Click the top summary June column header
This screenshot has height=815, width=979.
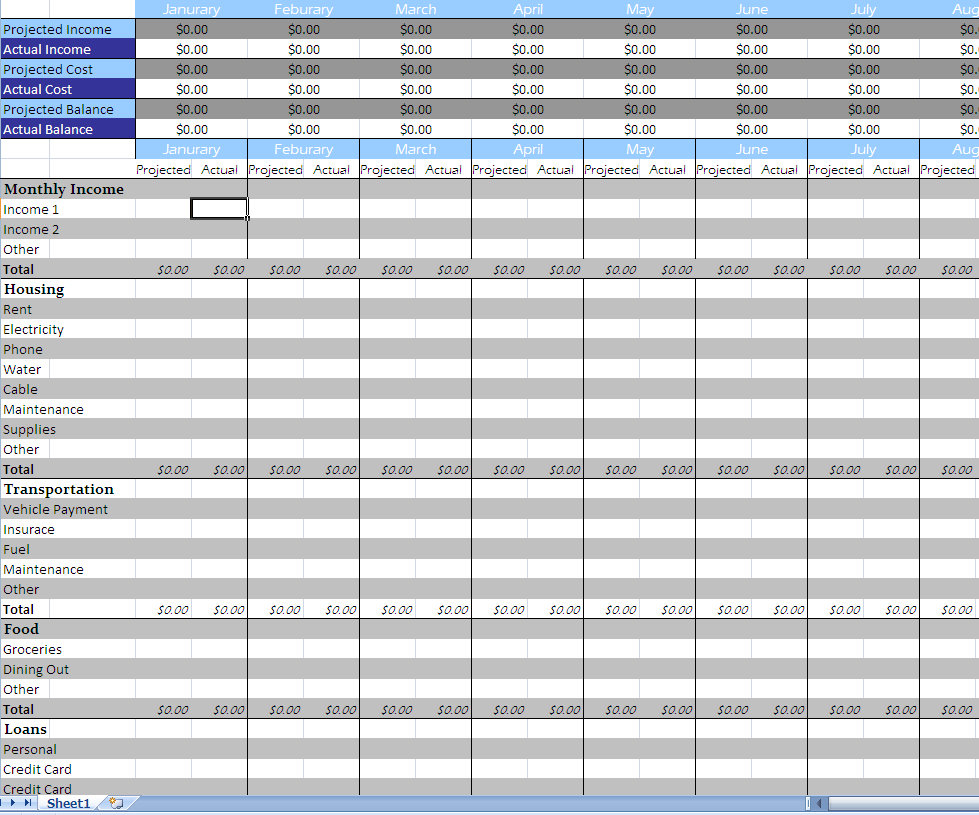pos(752,9)
